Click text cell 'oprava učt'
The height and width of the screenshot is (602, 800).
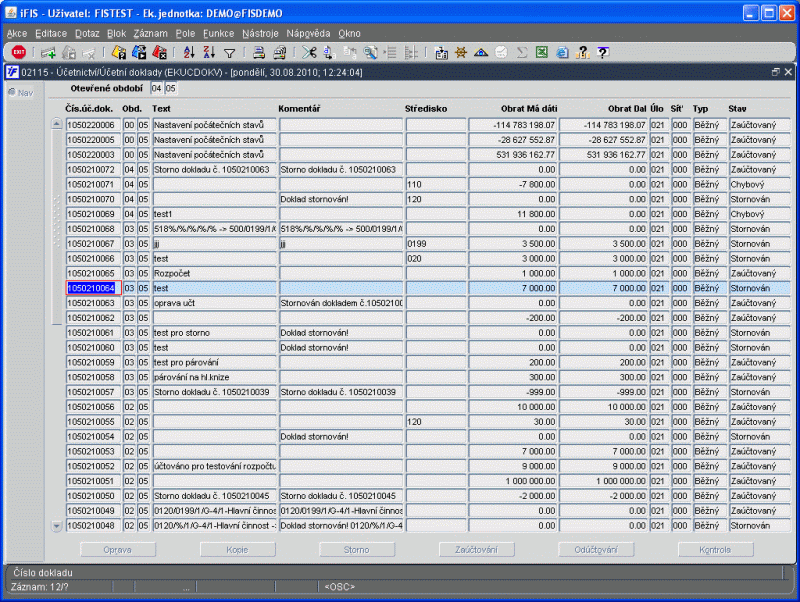214,303
